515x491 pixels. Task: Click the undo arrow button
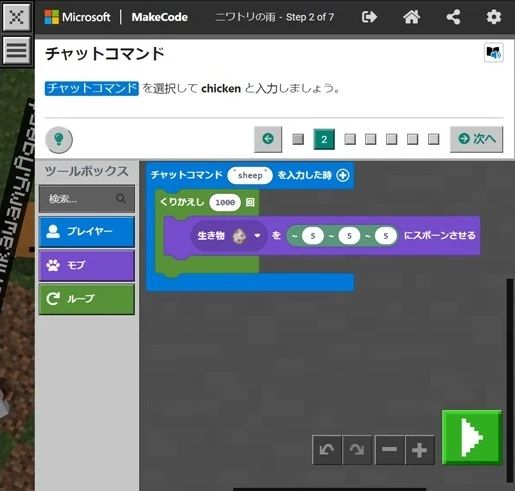[x=327, y=450]
